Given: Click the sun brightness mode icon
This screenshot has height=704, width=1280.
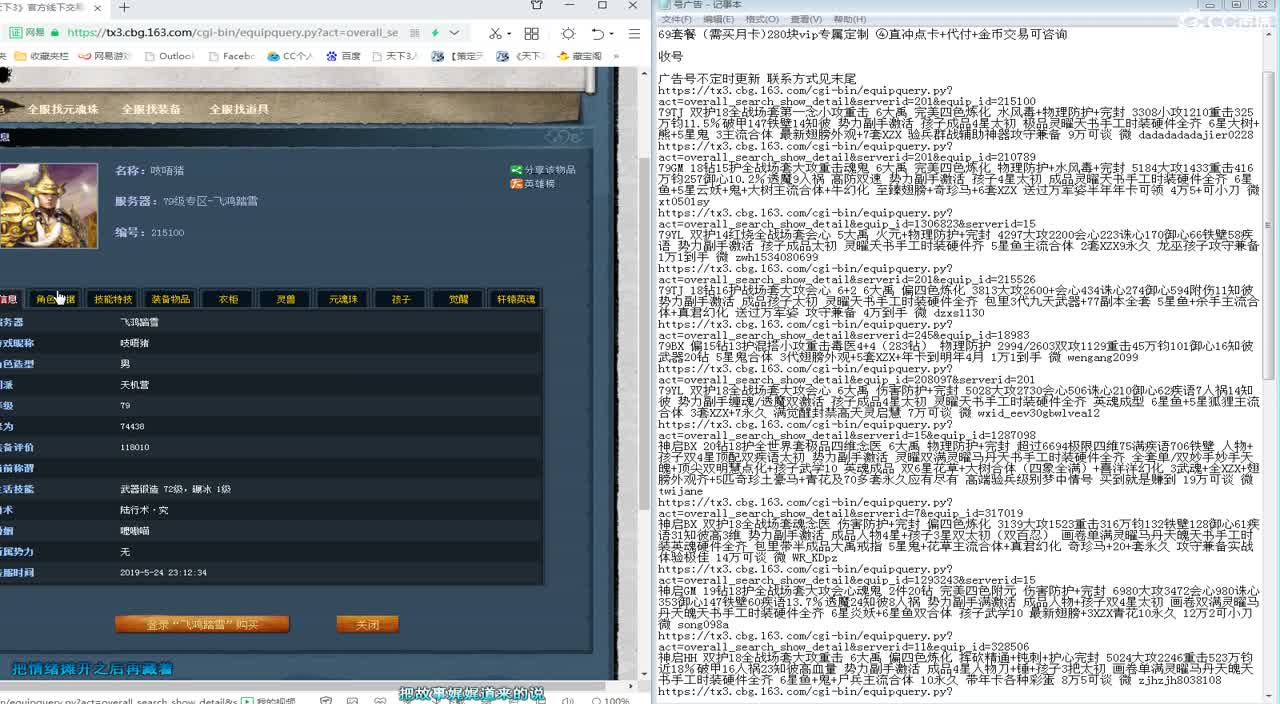Looking at the screenshot, I should tap(568, 33).
